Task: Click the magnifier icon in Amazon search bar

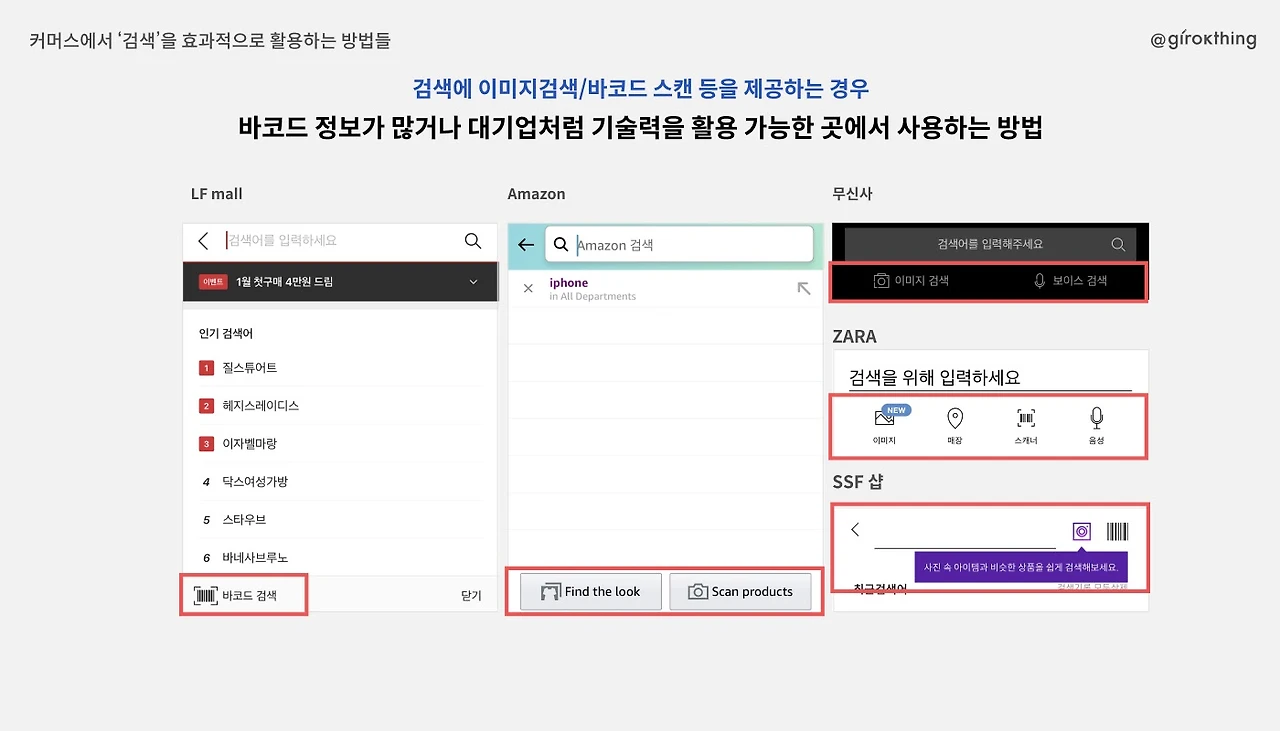Action: click(x=562, y=244)
